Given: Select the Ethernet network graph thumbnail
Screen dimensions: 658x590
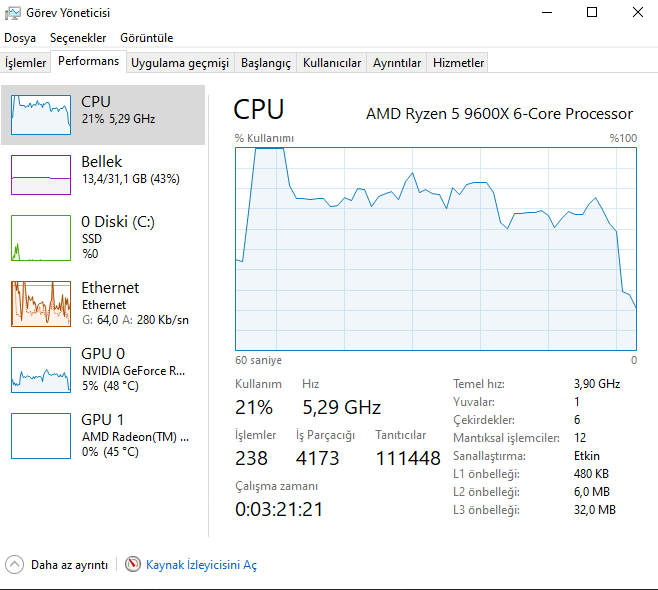Looking at the screenshot, I should 41,303.
